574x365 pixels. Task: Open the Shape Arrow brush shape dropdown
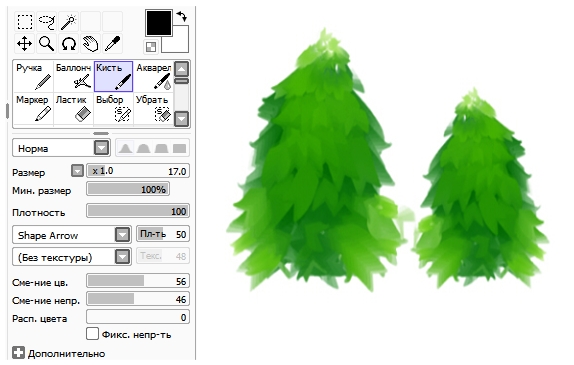(x=72, y=235)
